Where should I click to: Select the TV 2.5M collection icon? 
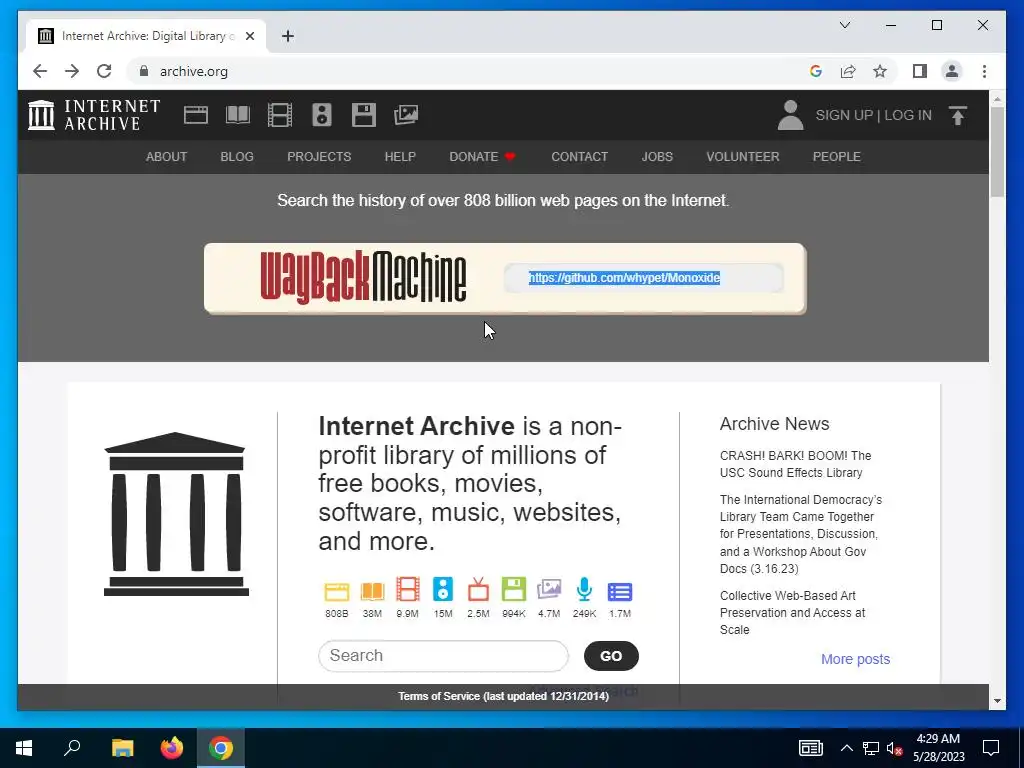[x=478, y=589]
